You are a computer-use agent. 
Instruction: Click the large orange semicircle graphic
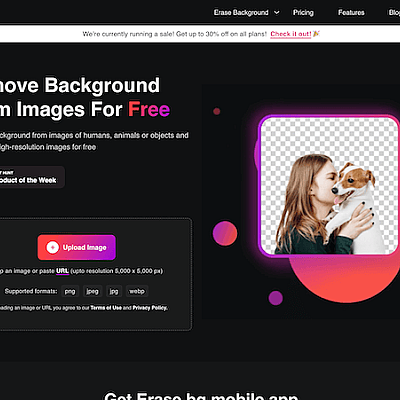point(345,279)
